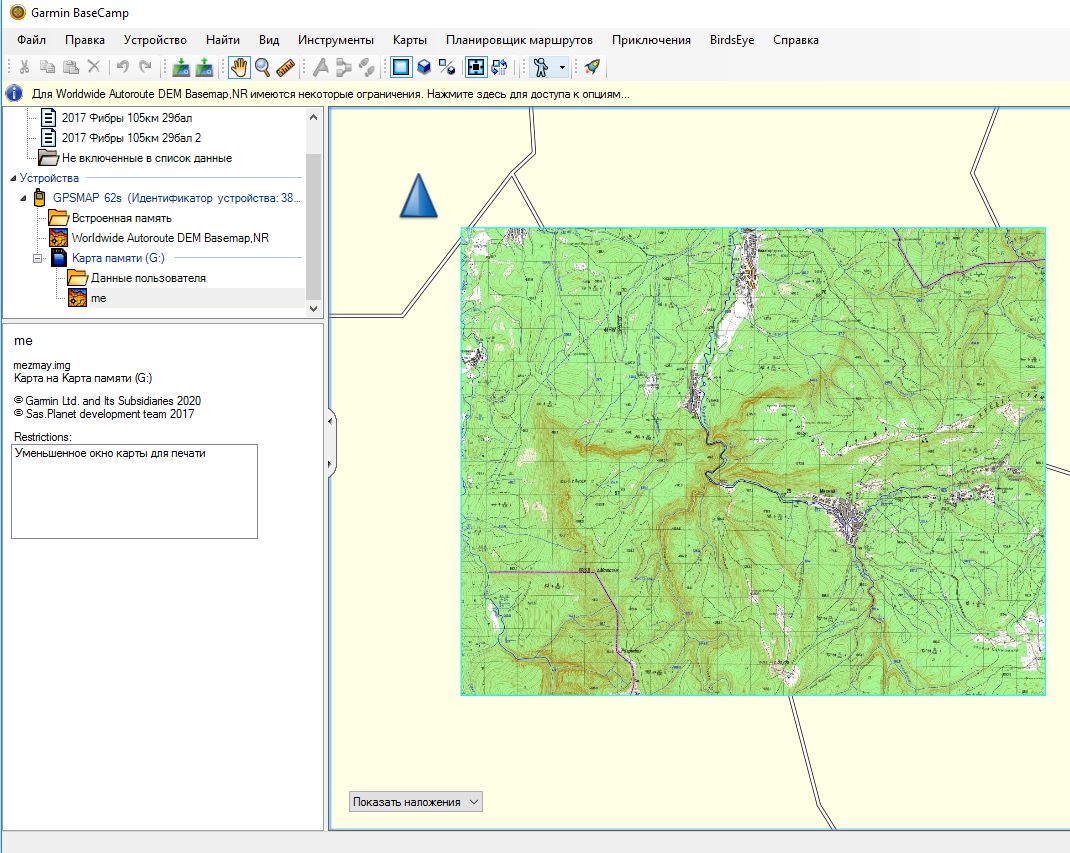Screen dimensions: 1070x853
Task: Open the Показать наложения dropdown
Action: pos(416,801)
